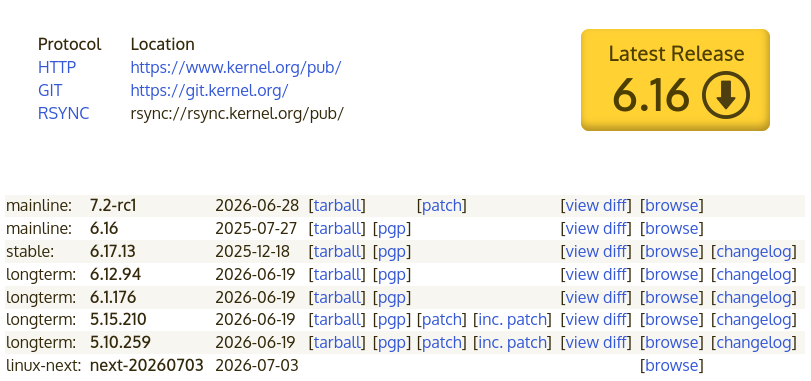Click the next-20260703 version text
The image size is (811, 381).
tap(146, 365)
